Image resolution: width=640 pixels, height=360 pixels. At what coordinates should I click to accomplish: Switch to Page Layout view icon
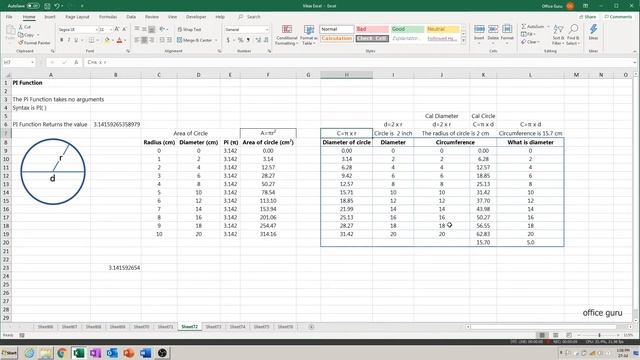click(556, 335)
